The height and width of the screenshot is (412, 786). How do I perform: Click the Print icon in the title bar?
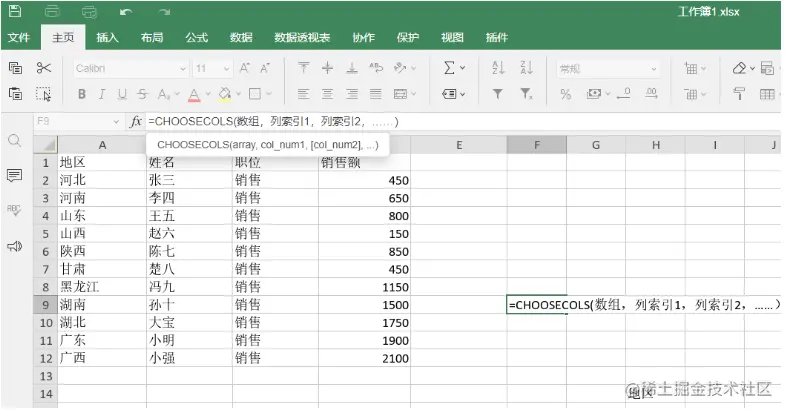click(x=52, y=11)
